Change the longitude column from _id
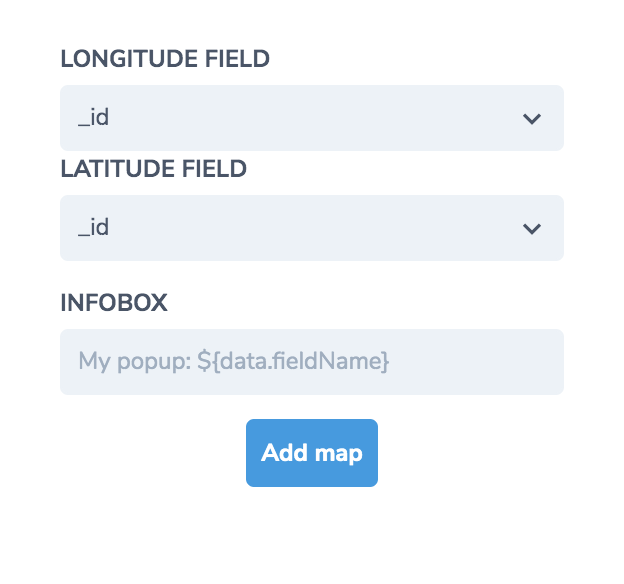The height and width of the screenshot is (584, 624). 311,118
